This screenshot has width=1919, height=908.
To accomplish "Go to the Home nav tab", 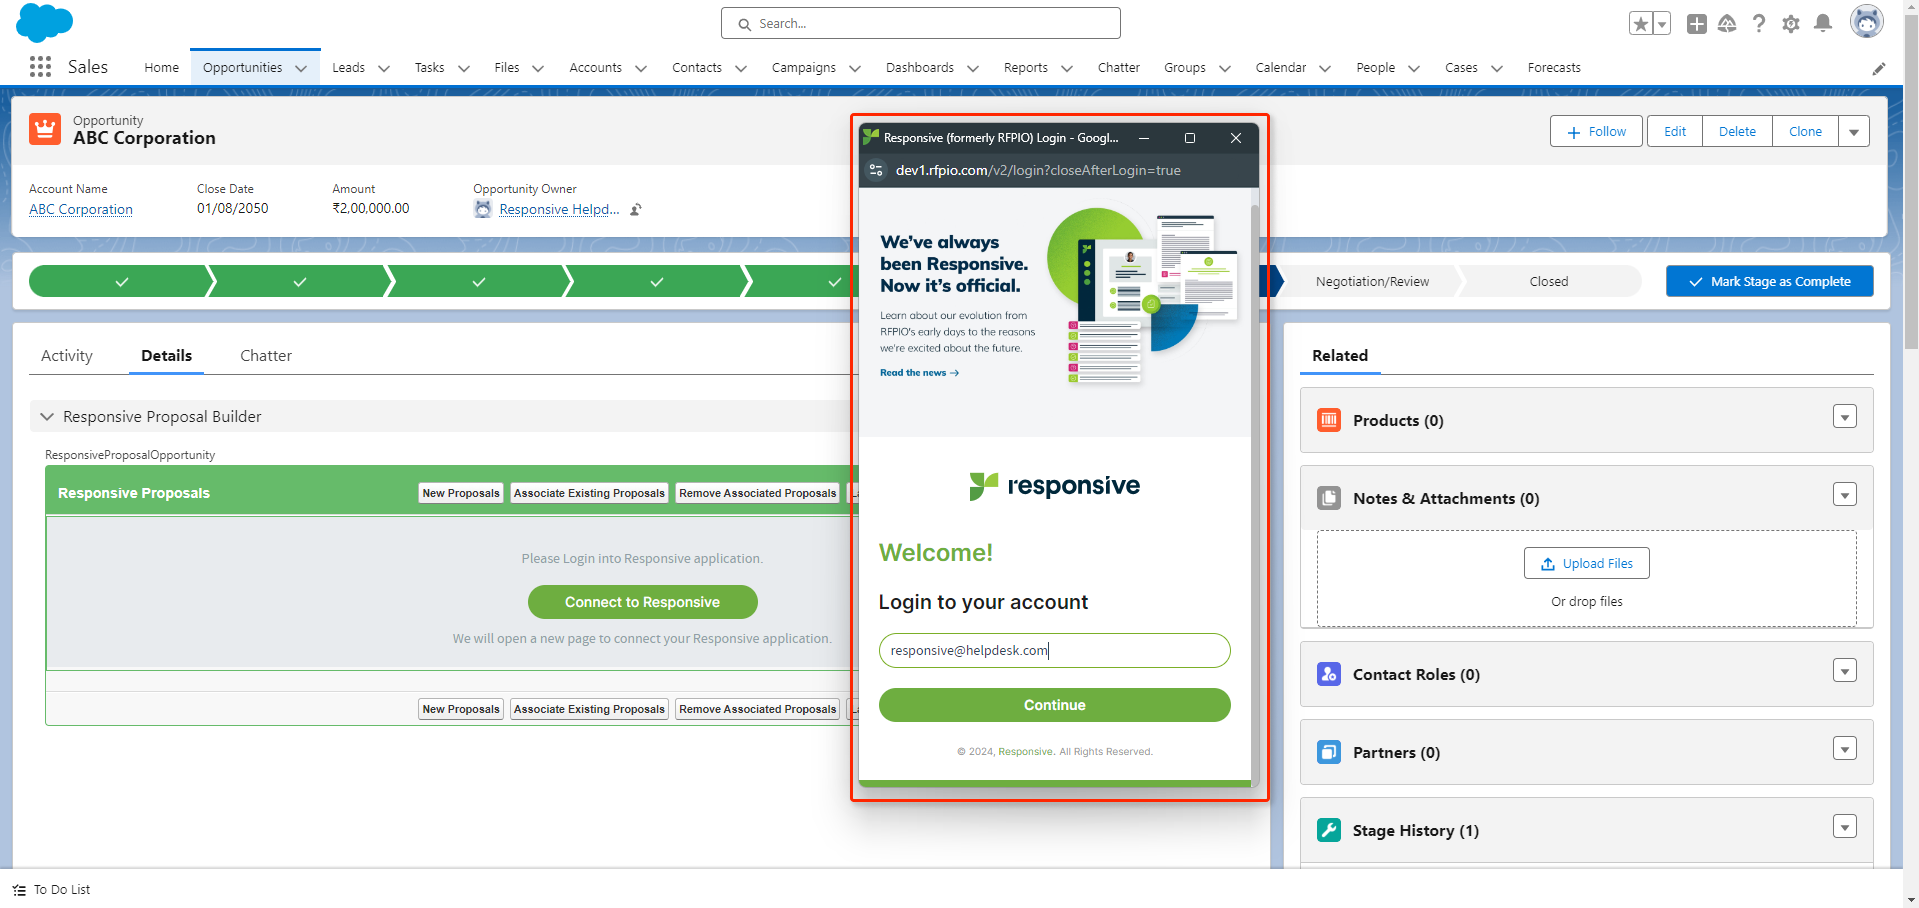I will click(161, 68).
